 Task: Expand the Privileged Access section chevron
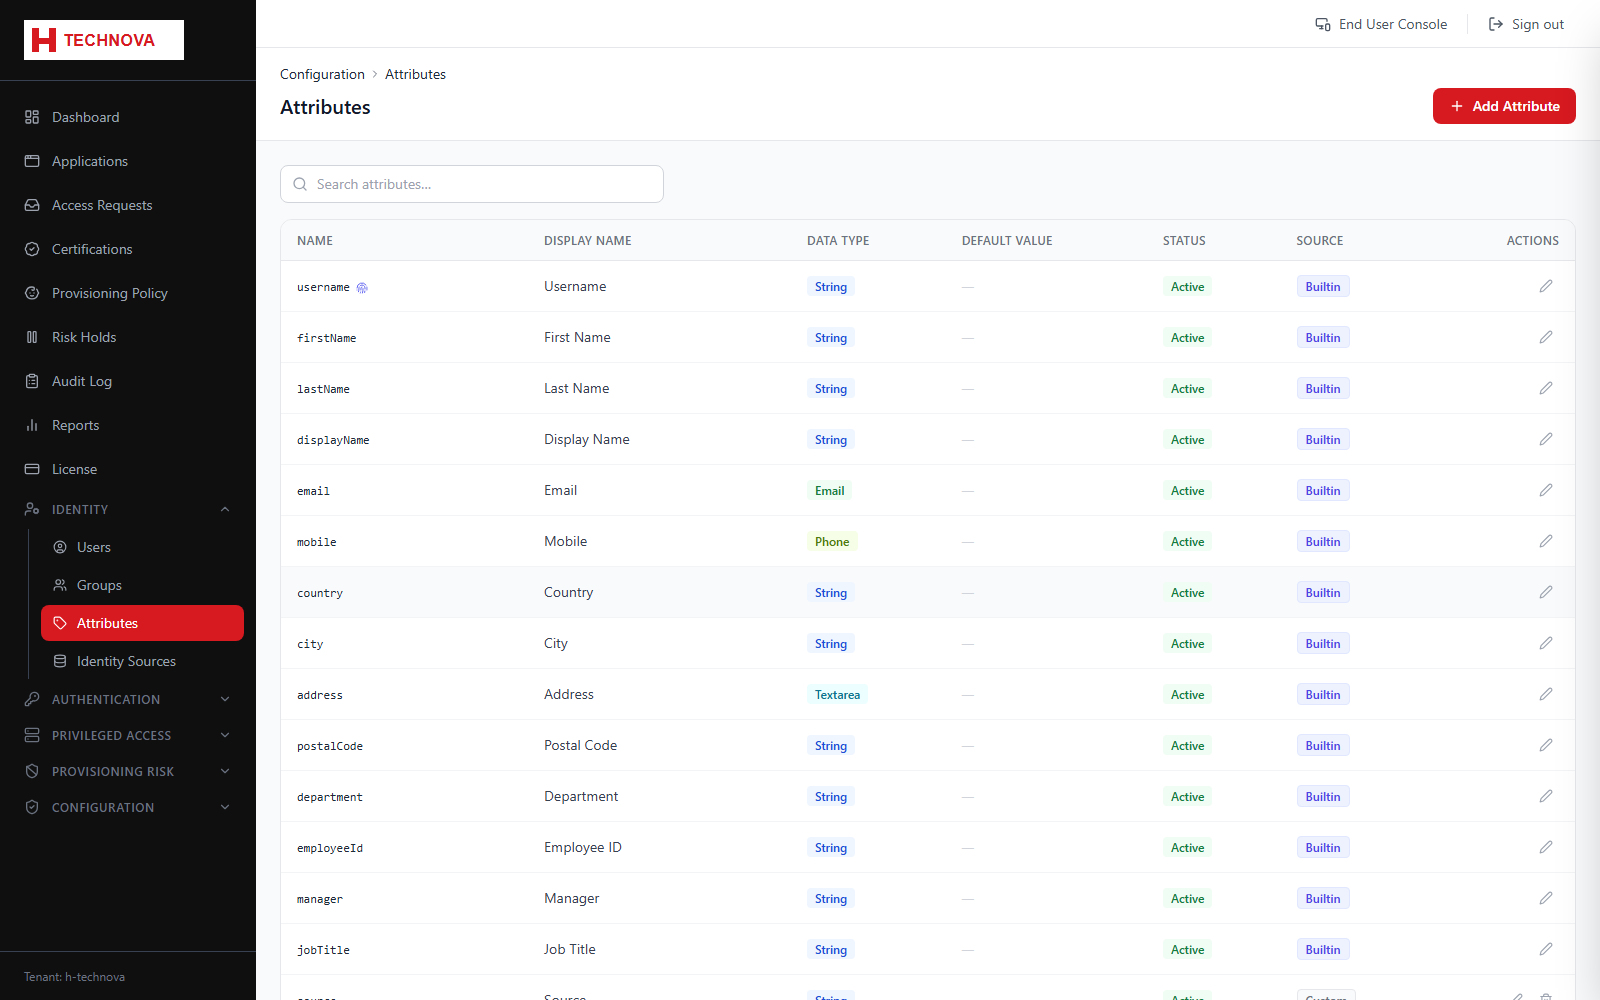pyautogui.click(x=225, y=735)
